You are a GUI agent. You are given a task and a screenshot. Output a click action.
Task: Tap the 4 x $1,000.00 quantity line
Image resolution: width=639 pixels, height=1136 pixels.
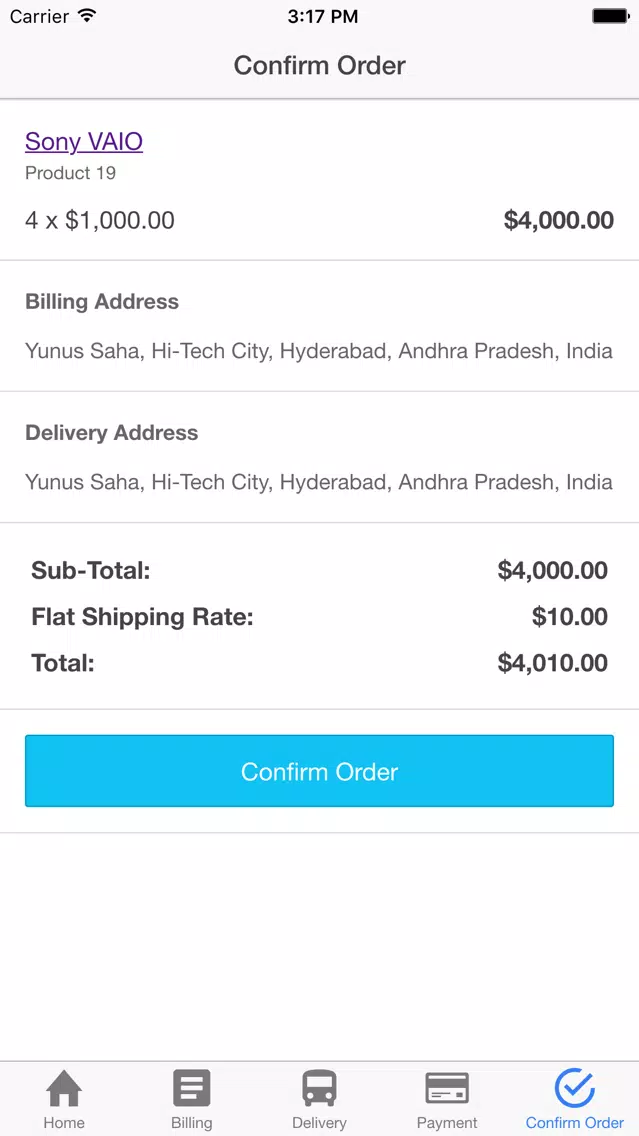click(x=100, y=220)
